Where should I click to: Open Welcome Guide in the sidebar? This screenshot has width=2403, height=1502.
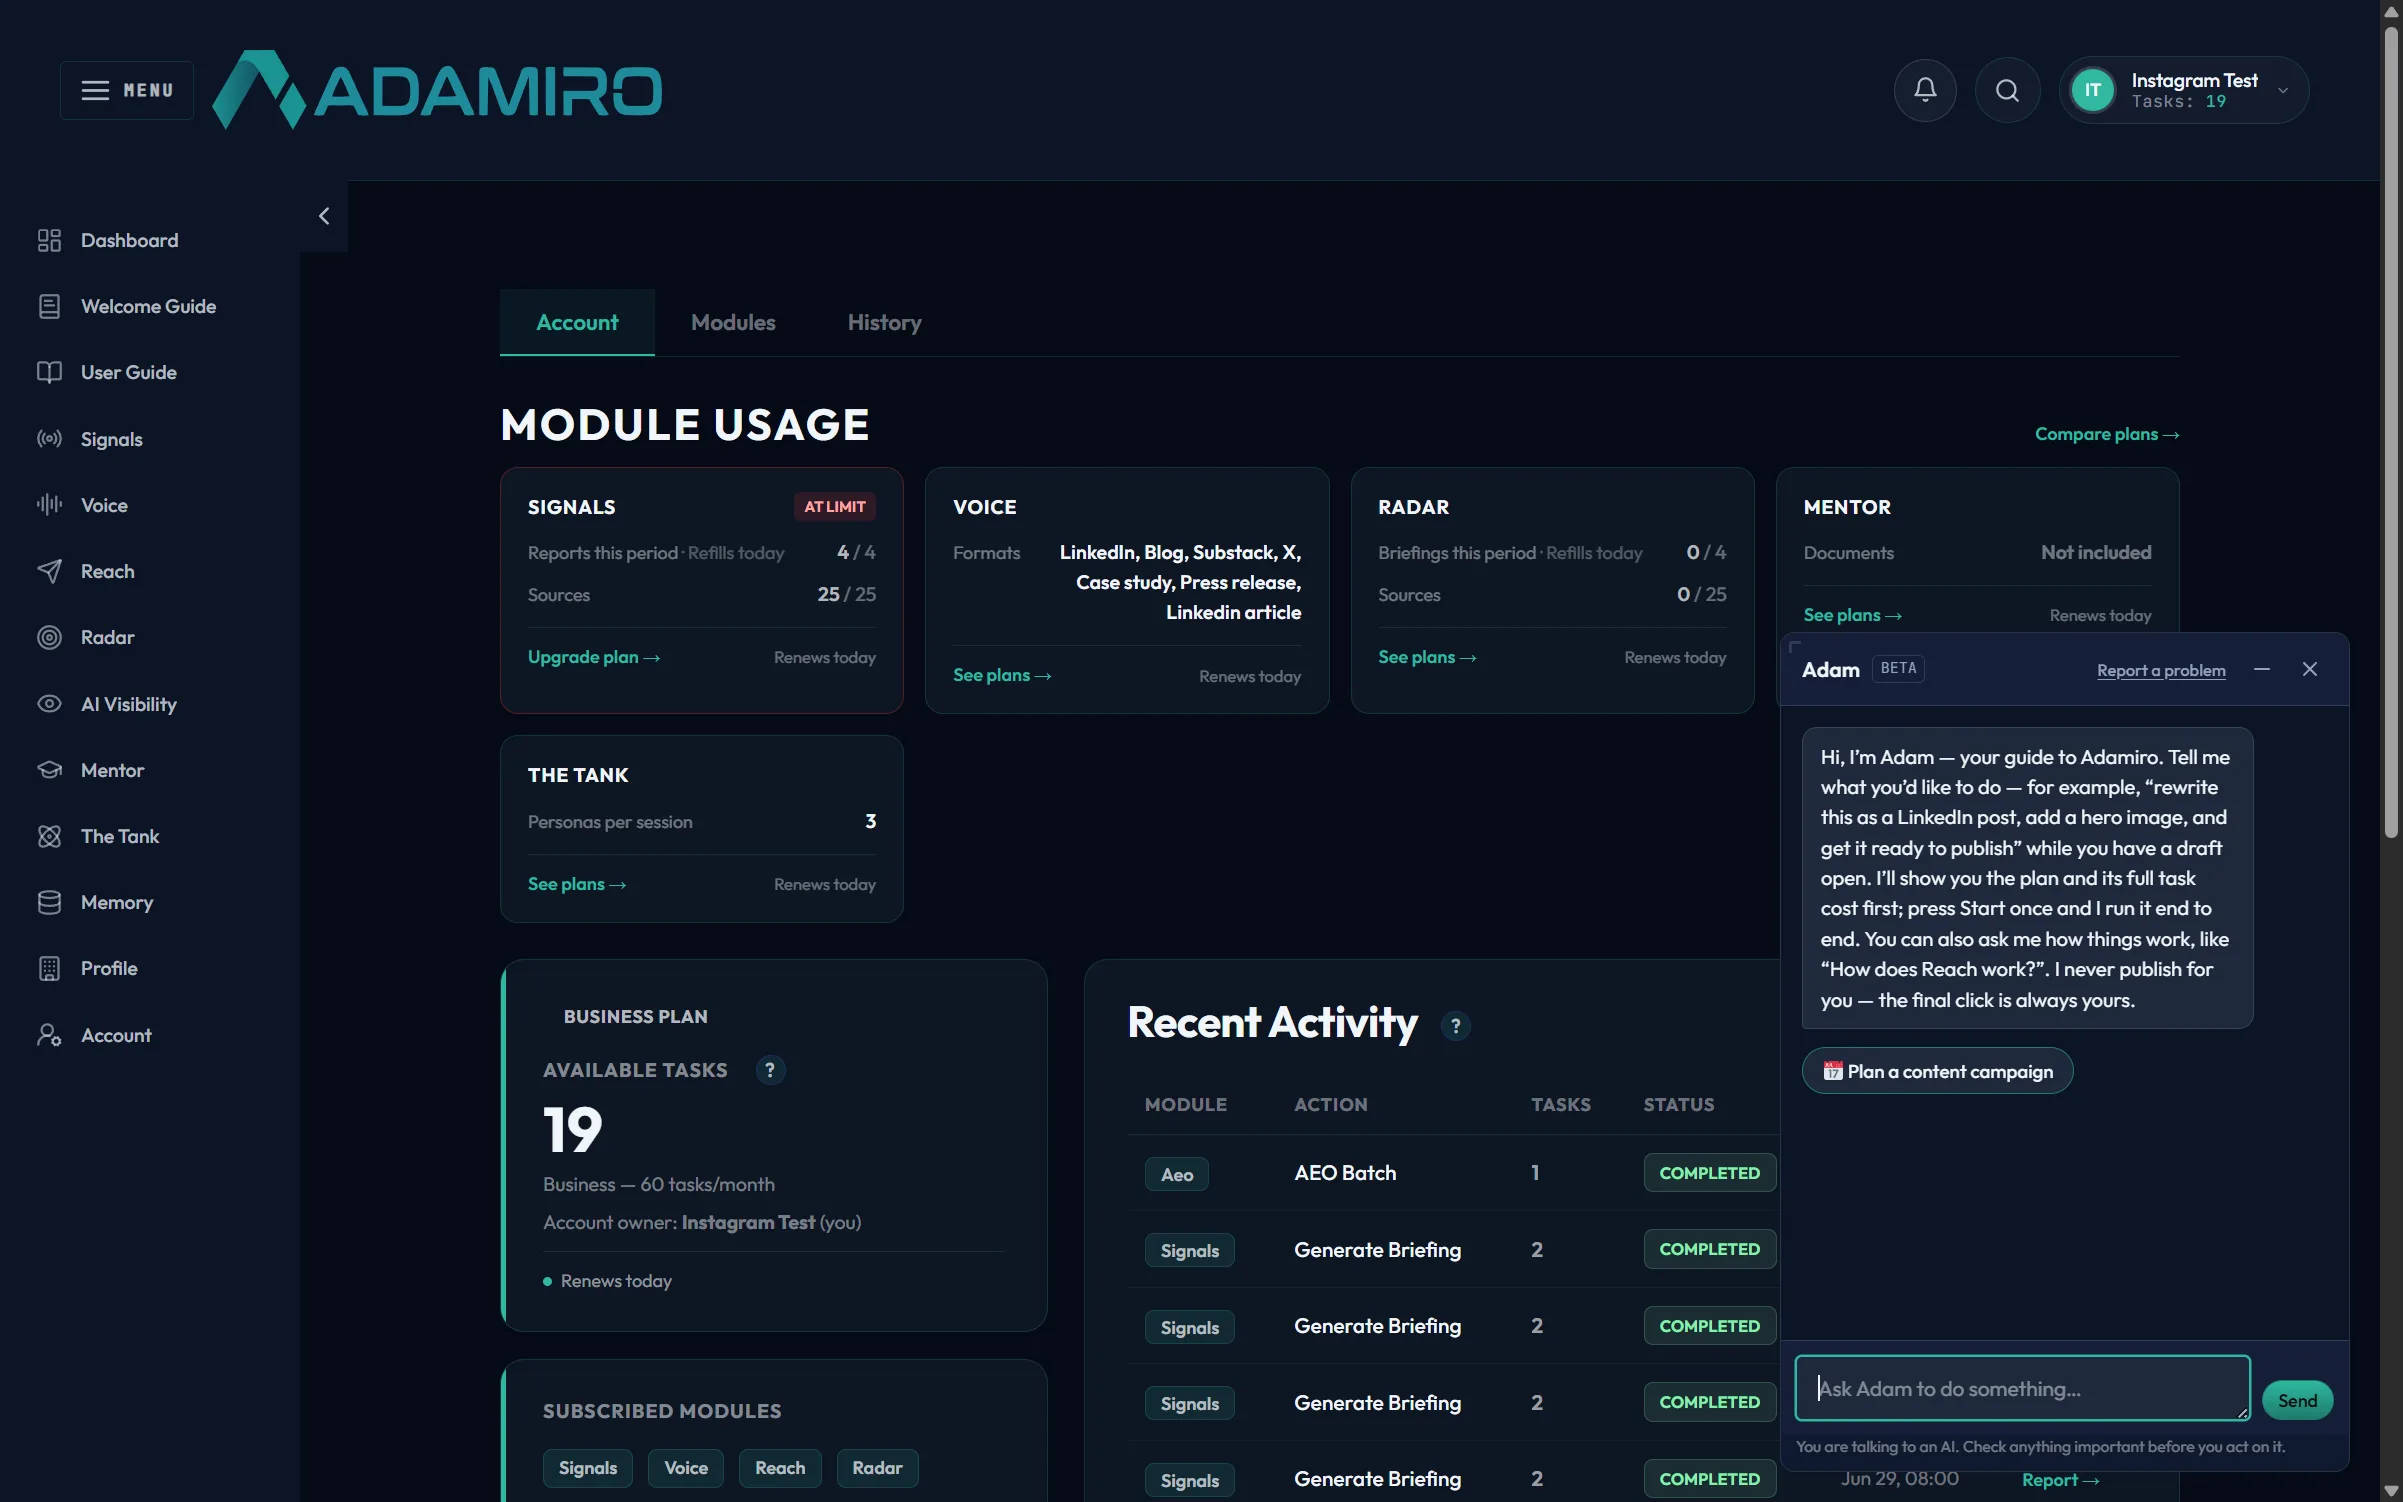[150, 306]
